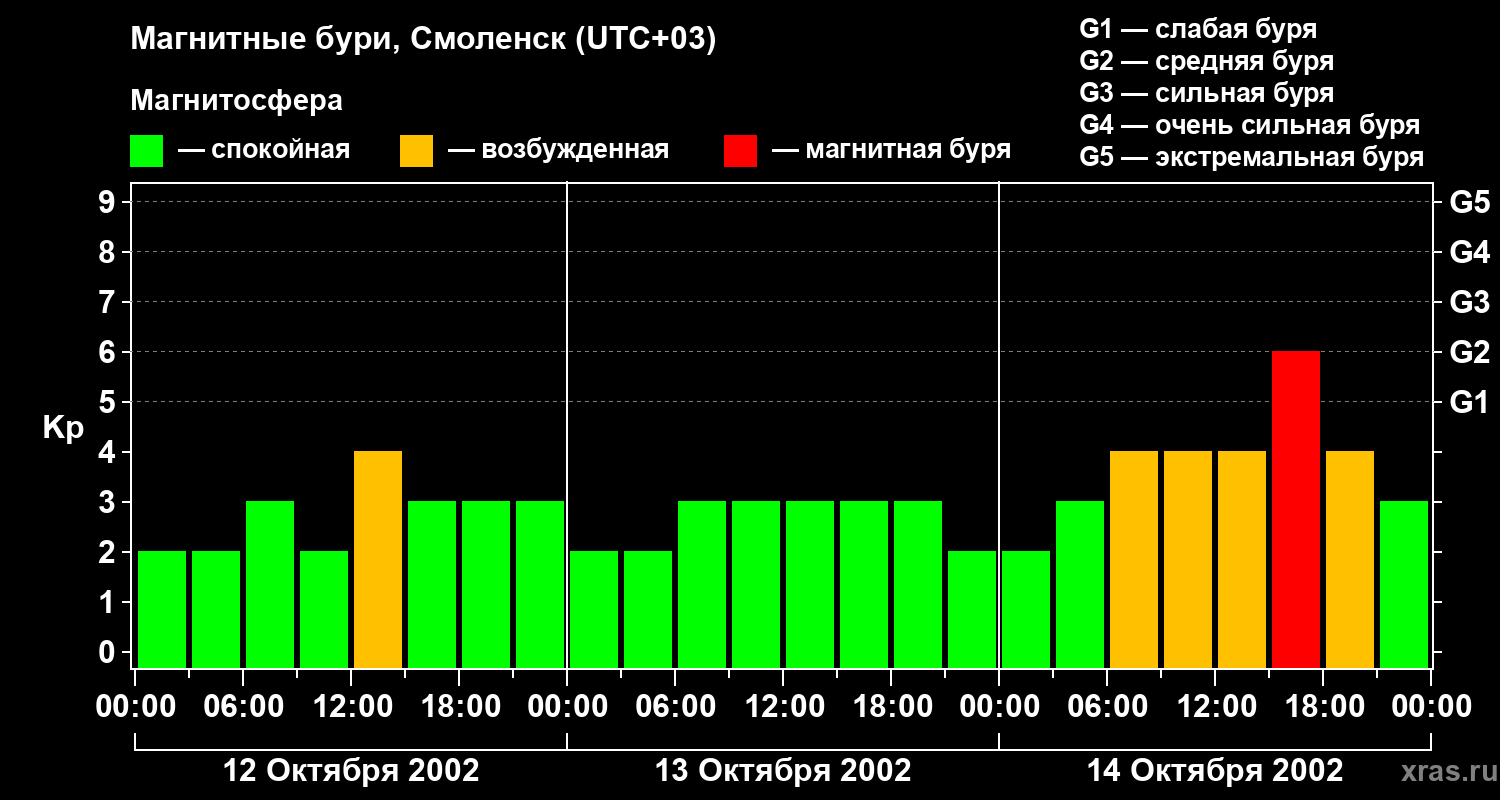Click the right axis label G1
The image size is (1500, 800).
[1469, 402]
